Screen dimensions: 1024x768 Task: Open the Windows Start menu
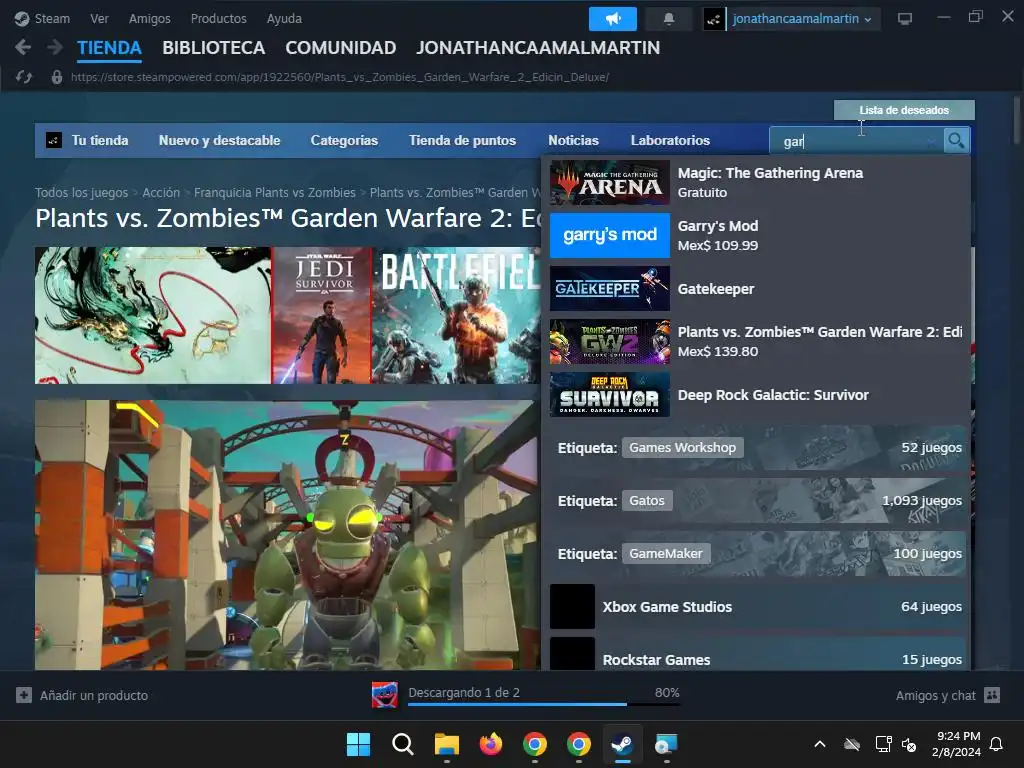358,744
